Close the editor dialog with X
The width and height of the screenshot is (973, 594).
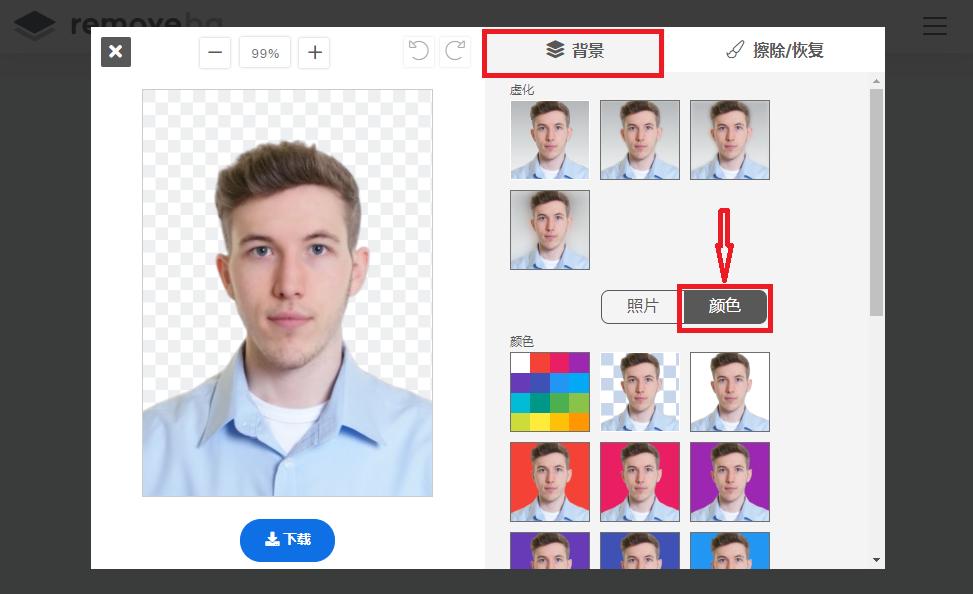pos(115,51)
